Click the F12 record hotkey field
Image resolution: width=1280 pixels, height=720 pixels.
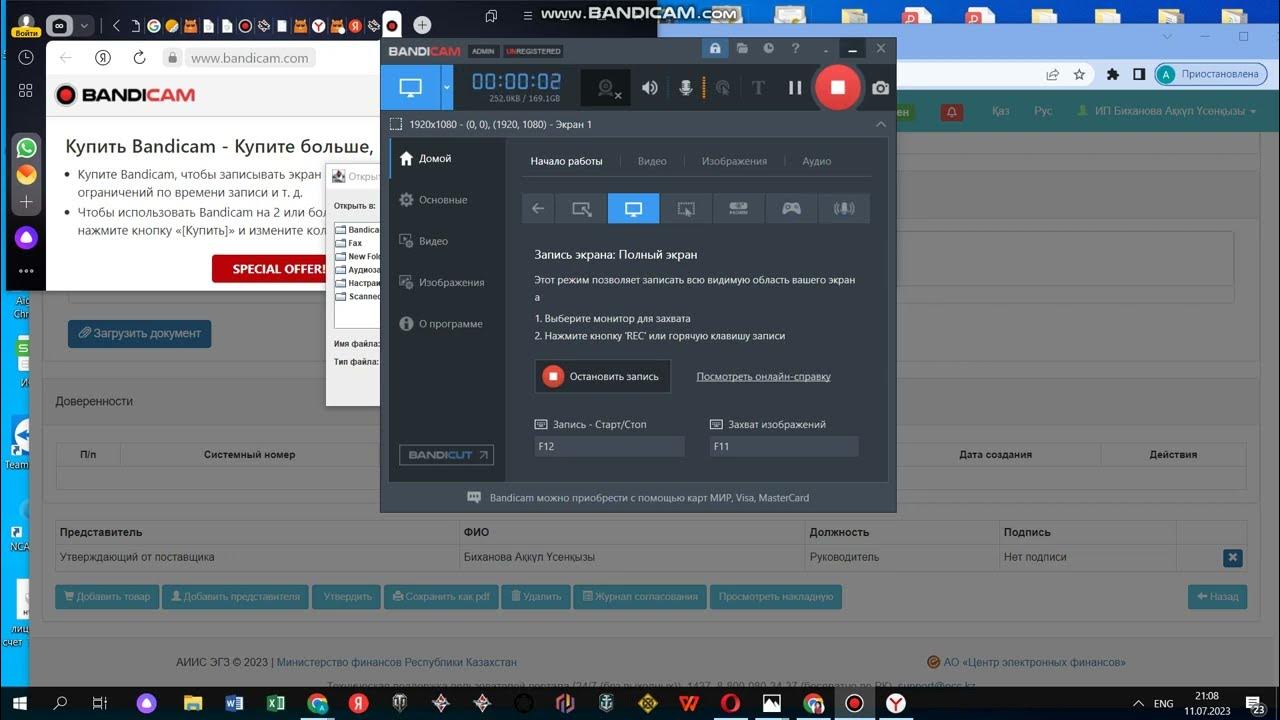(x=609, y=447)
